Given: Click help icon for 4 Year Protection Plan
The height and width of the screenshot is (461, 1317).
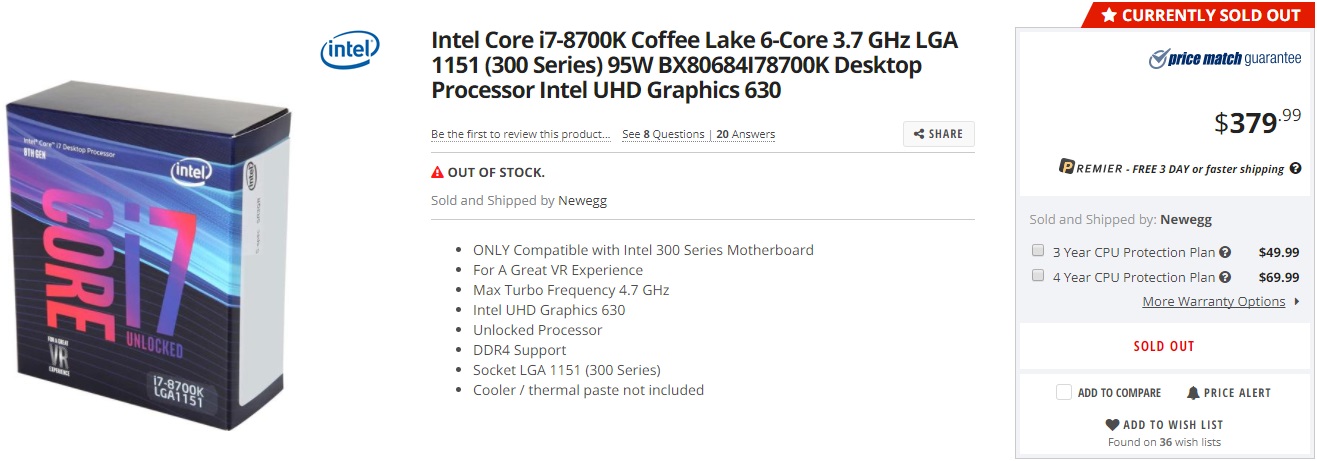Looking at the screenshot, I should [x=1225, y=278].
